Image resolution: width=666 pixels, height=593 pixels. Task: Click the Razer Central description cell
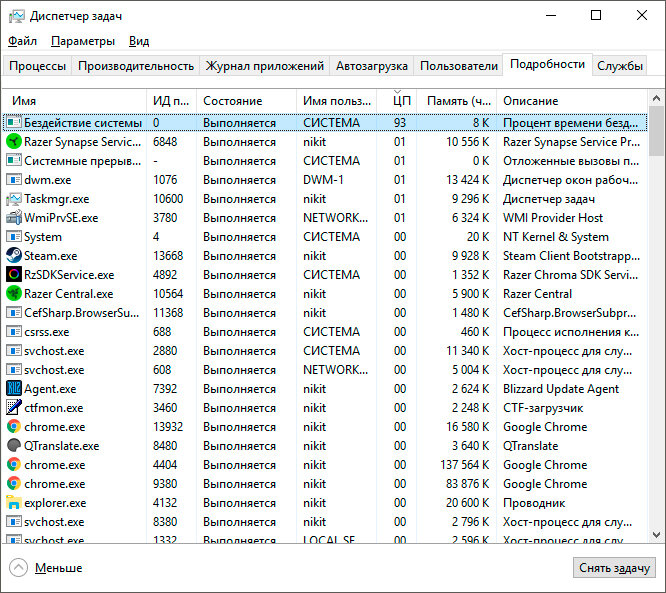537,294
